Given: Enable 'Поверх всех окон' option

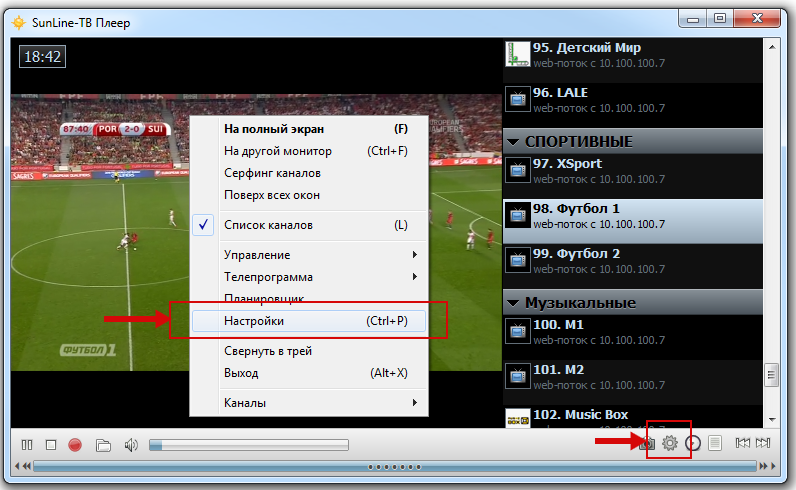Looking at the screenshot, I should point(310,195).
